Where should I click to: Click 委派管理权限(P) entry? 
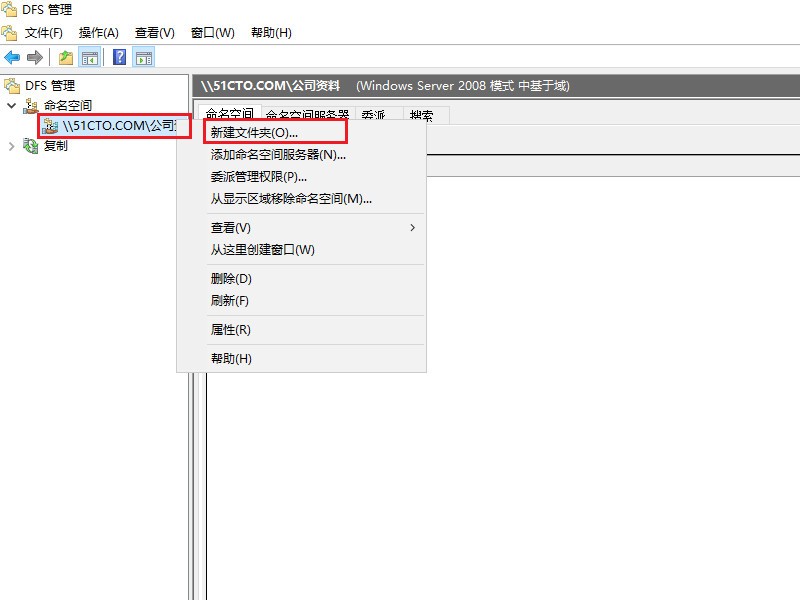point(253,175)
